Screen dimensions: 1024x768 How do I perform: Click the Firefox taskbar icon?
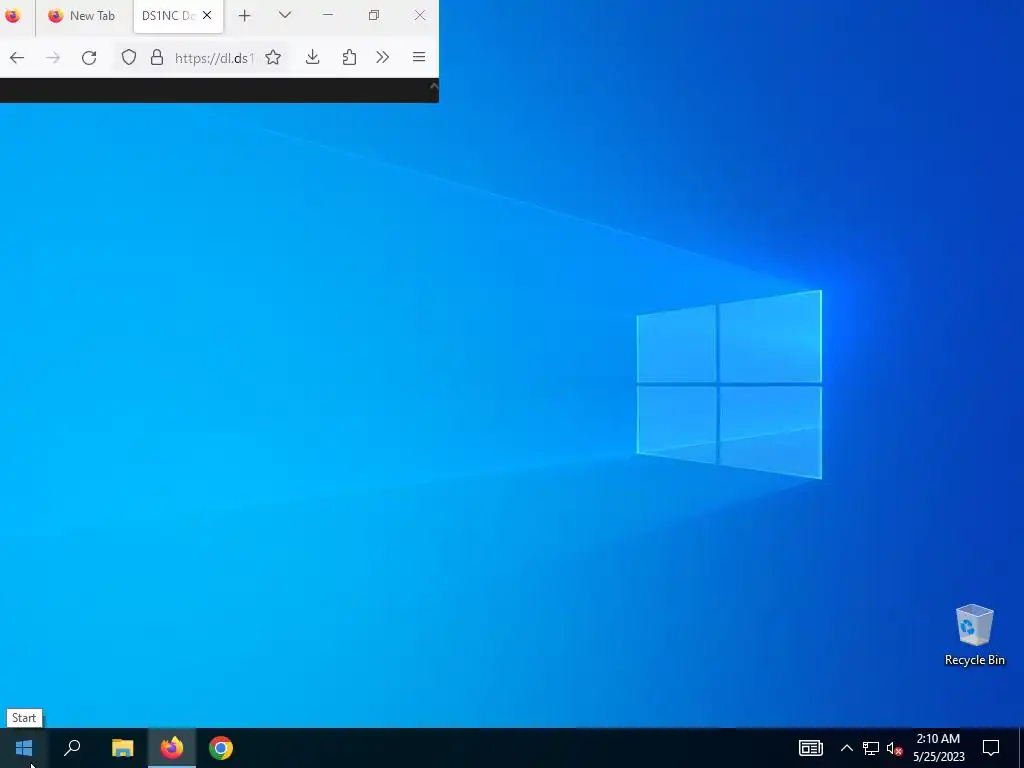pyautogui.click(x=172, y=748)
